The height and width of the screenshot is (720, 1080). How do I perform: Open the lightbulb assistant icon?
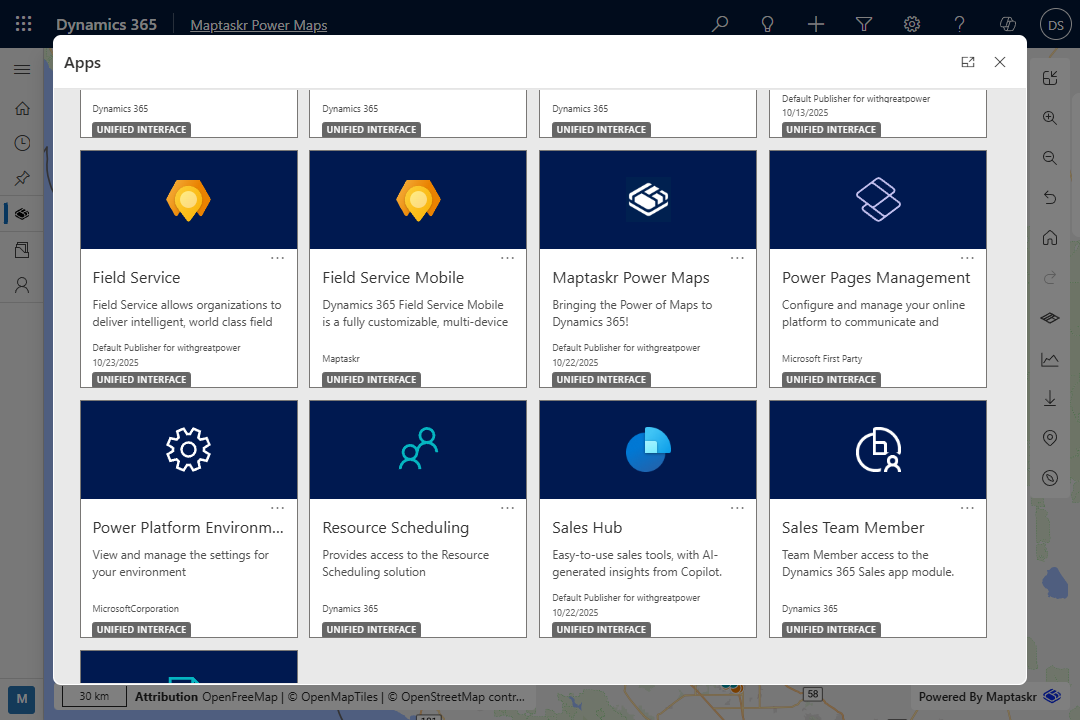pyautogui.click(x=767, y=24)
